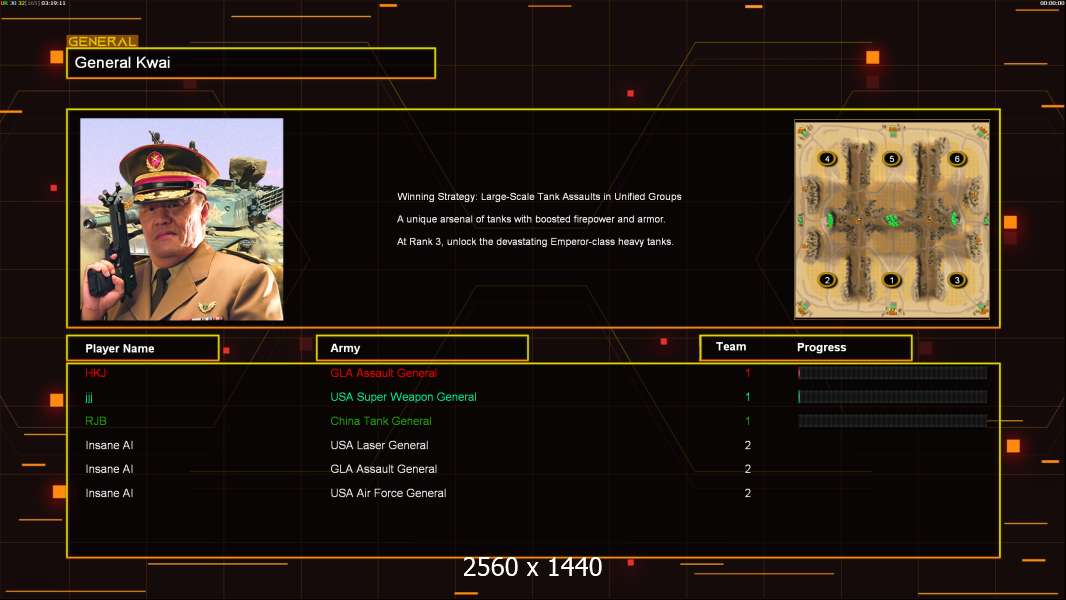1066x600 pixels.
Task: Click General Kwai's portrait image
Action: click(x=182, y=219)
